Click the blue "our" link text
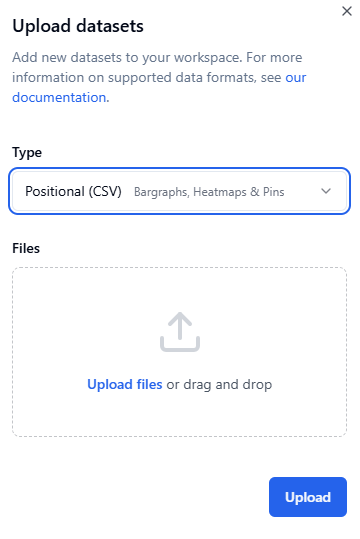The width and height of the screenshot is (360, 539). click(296, 78)
